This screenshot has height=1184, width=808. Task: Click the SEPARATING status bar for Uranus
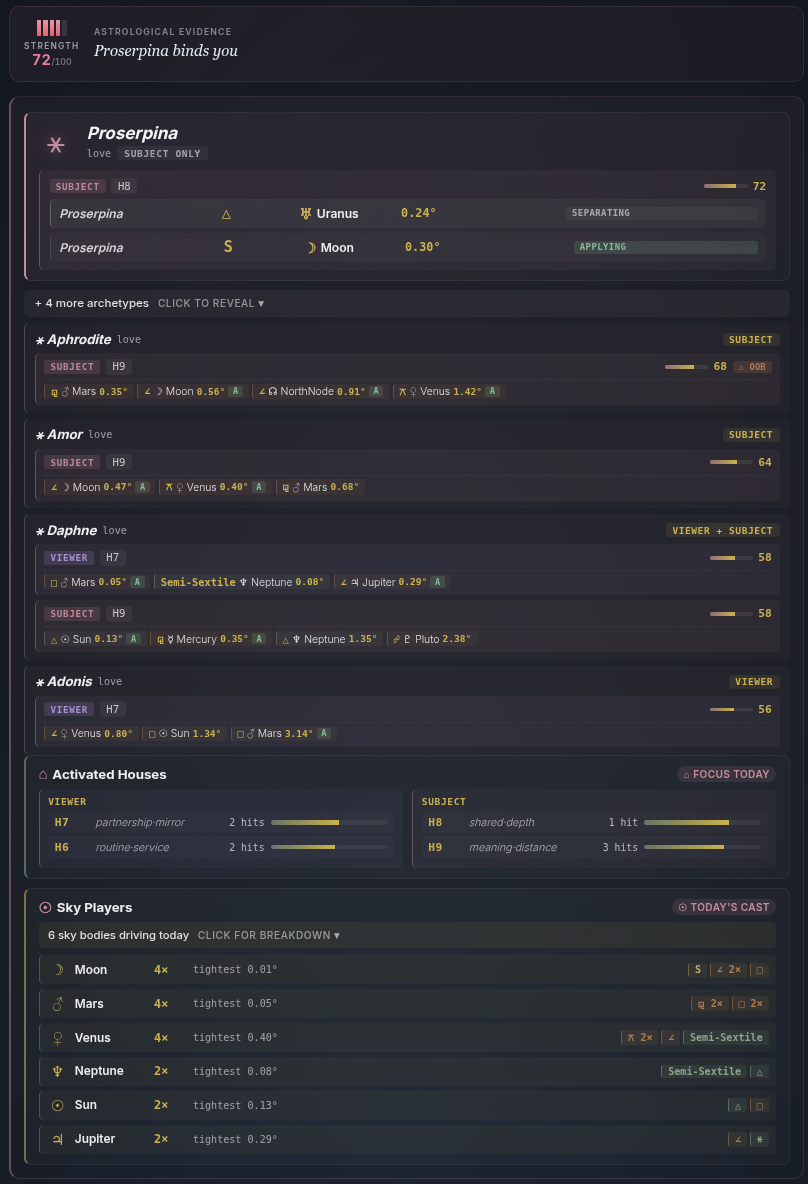click(x=662, y=213)
